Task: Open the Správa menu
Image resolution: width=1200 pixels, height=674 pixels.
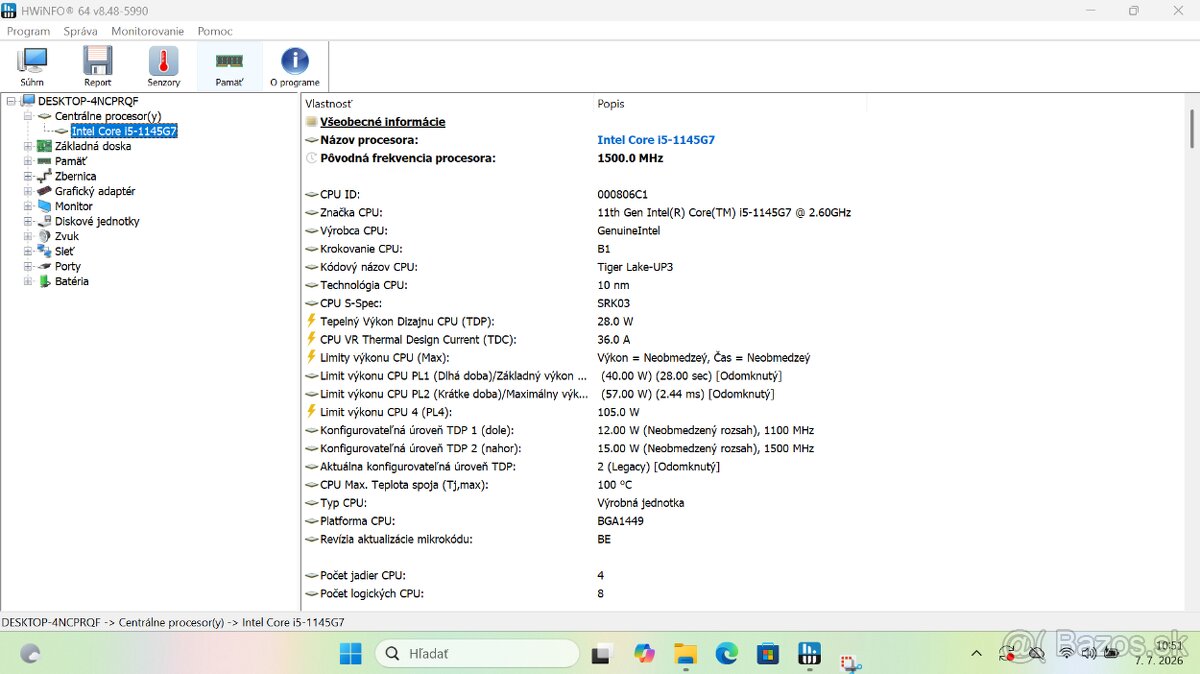Action: pos(80,31)
